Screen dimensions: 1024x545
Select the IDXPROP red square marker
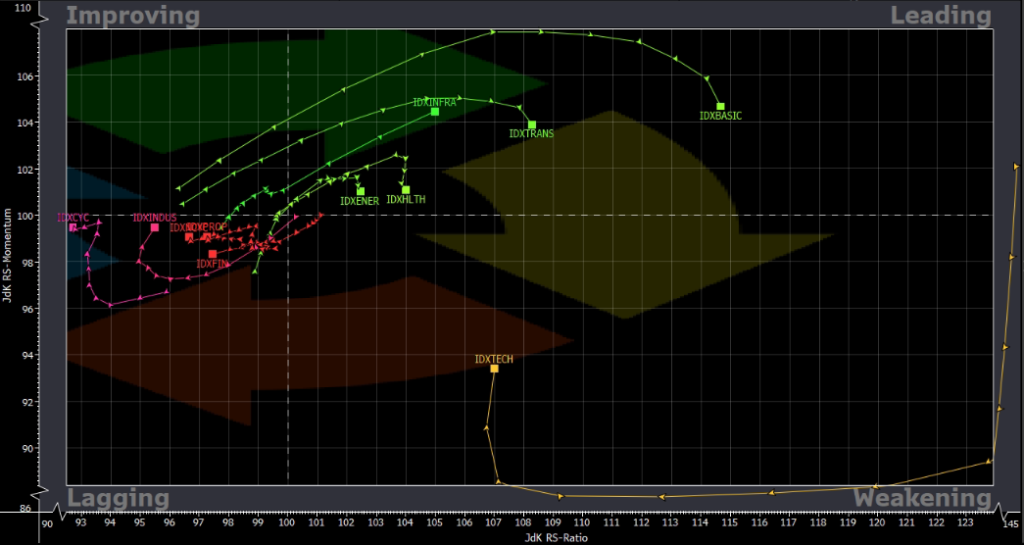[207, 236]
